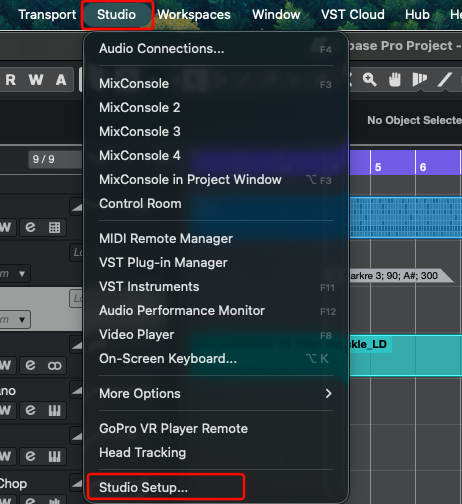Viewport: 462px width, 504px height.
Task: Toggle W write on the 'ano' track
Action: (x=6, y=410)
